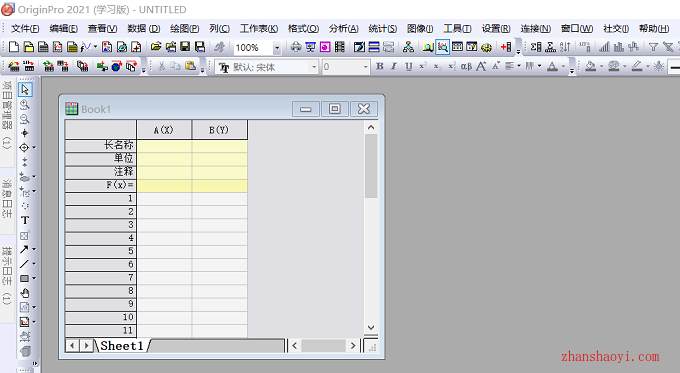Click column header B(Y)

click(x=219, y=130)
